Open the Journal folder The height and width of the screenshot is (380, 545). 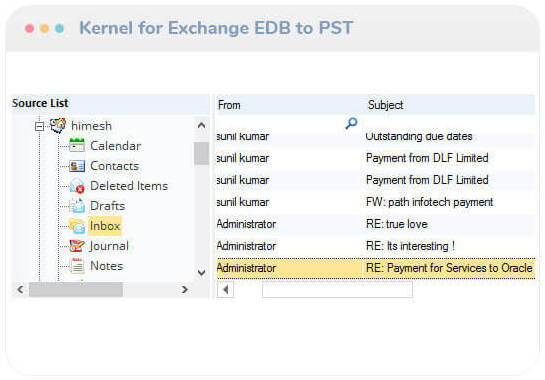[x=109, y=246]
